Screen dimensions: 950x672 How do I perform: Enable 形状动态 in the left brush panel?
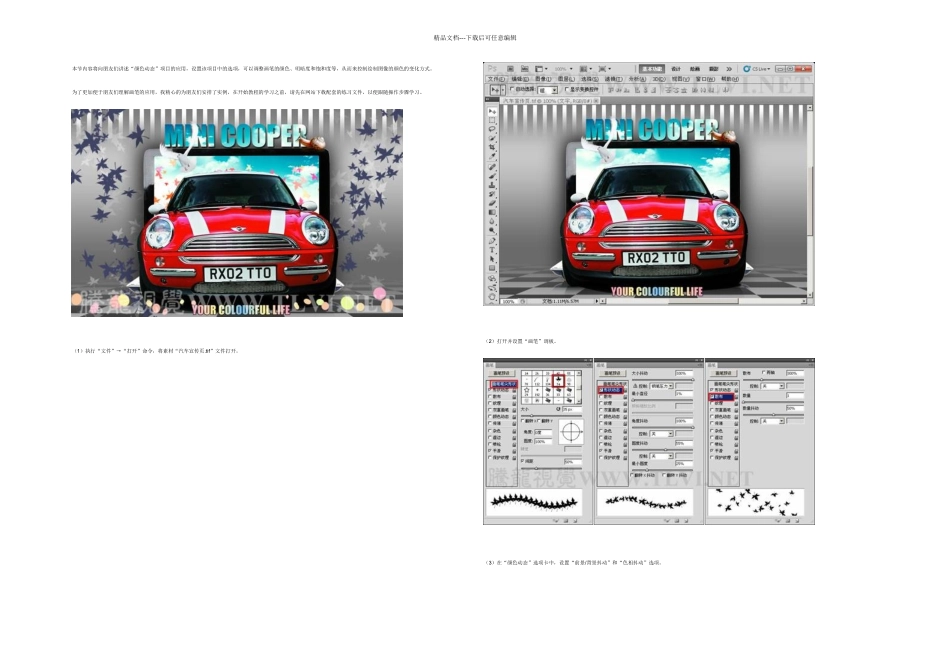click(x=490, y=390)
